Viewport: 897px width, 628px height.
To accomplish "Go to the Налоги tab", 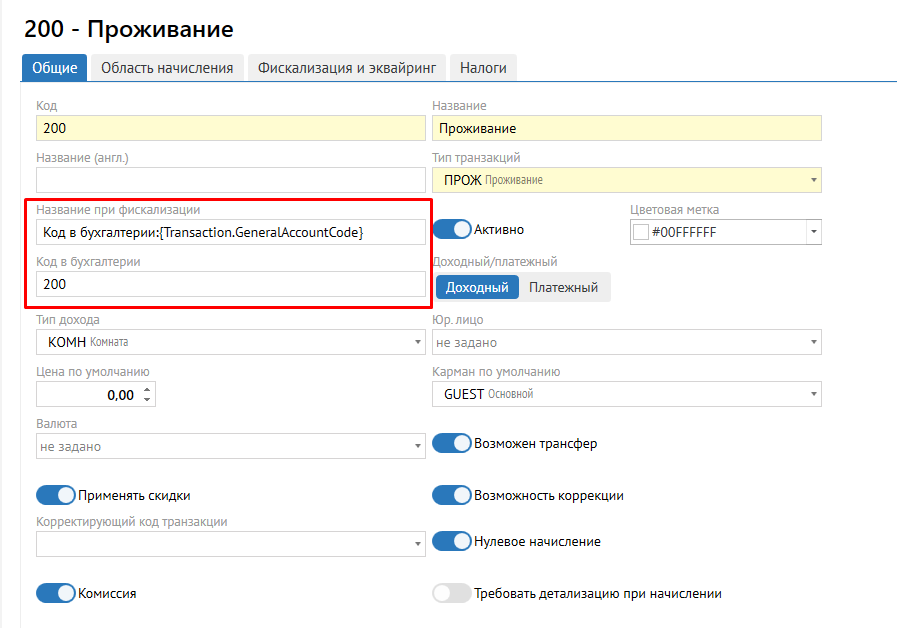I will (x=483, y=68).
